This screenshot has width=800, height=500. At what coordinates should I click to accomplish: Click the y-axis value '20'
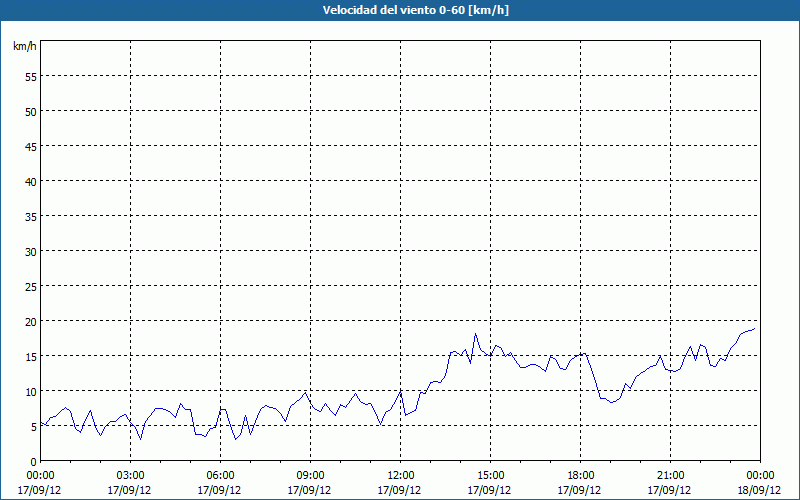pyautogui.click(x=31, y=321)
